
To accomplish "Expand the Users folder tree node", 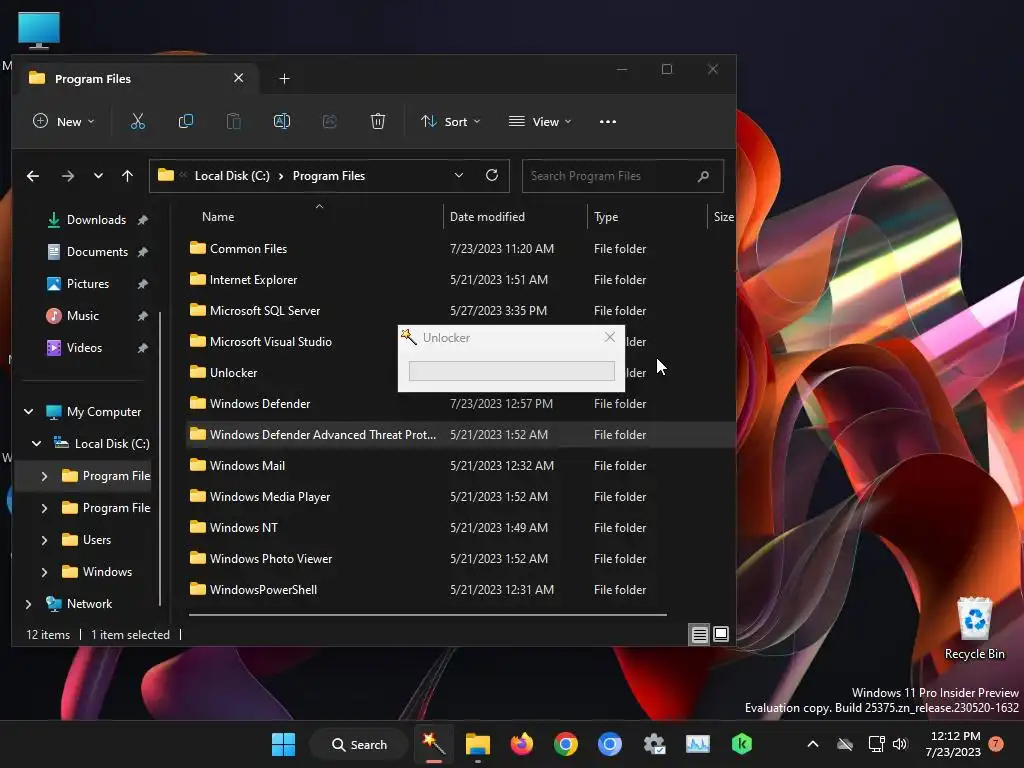I will 44,540.
